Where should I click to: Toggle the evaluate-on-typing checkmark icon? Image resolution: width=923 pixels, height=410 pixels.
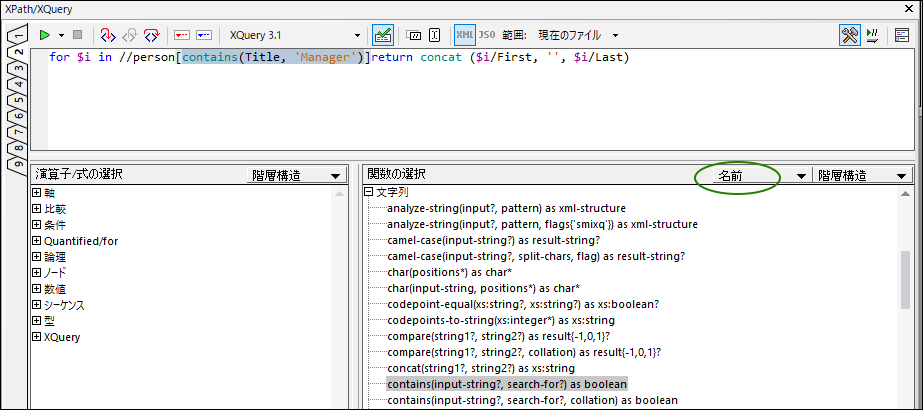coord(384,35)
